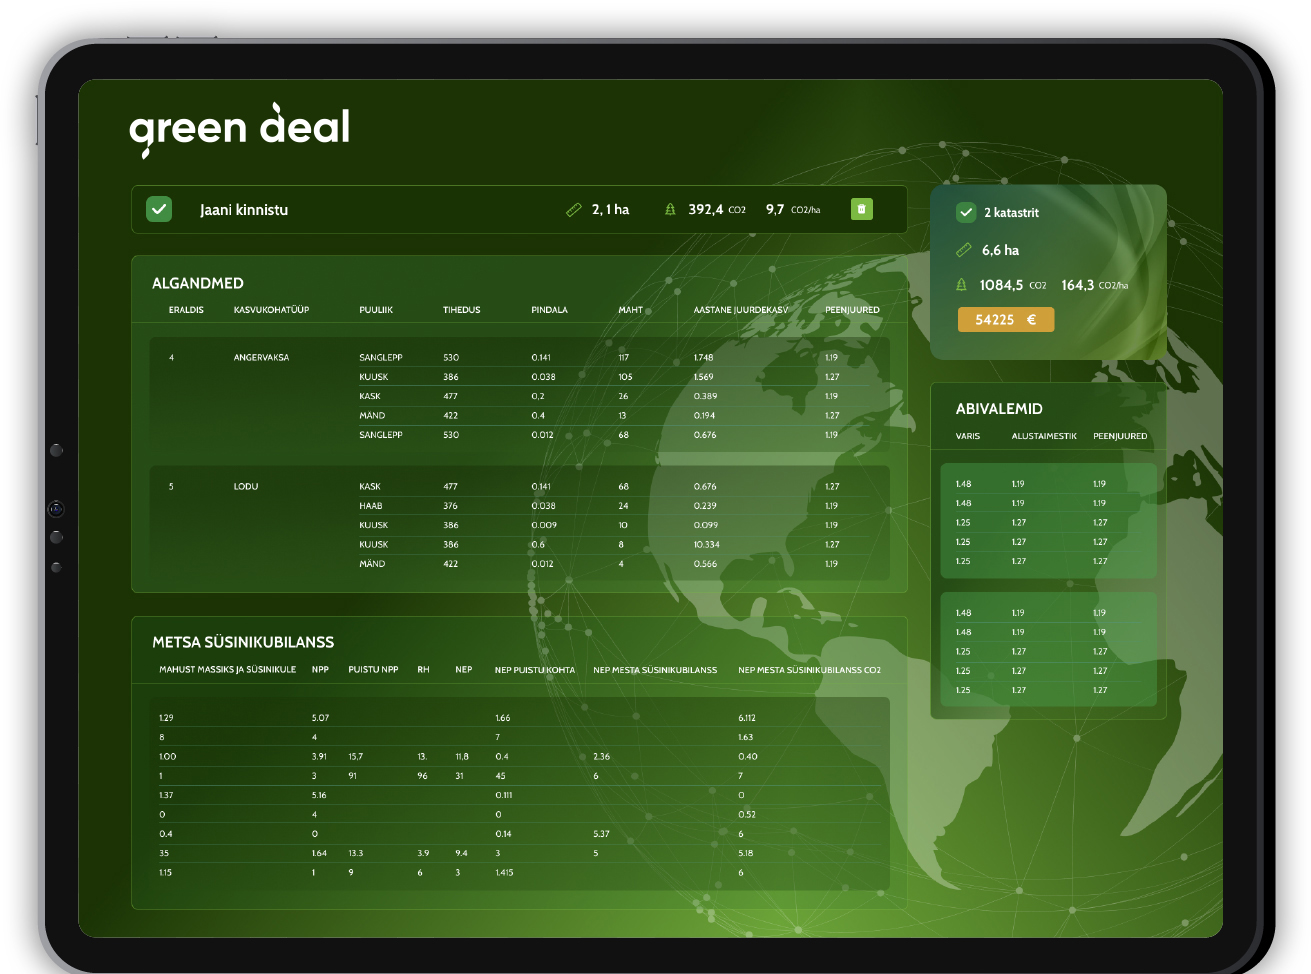Click the 5.18 CO2 balance value
The image size is (1311, 974).
[x=746, y=853]
